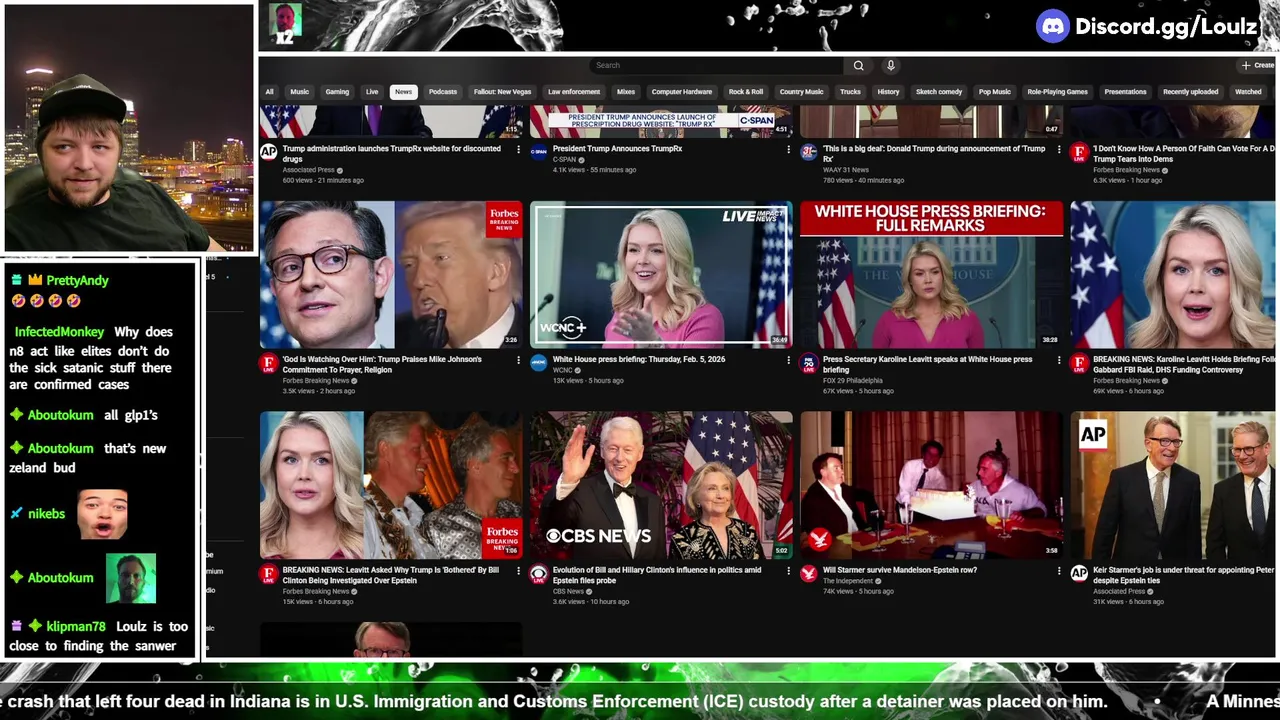
Task: Open White House Press Briefing Full Remarks thumbnail
Action: pos(931,275)
